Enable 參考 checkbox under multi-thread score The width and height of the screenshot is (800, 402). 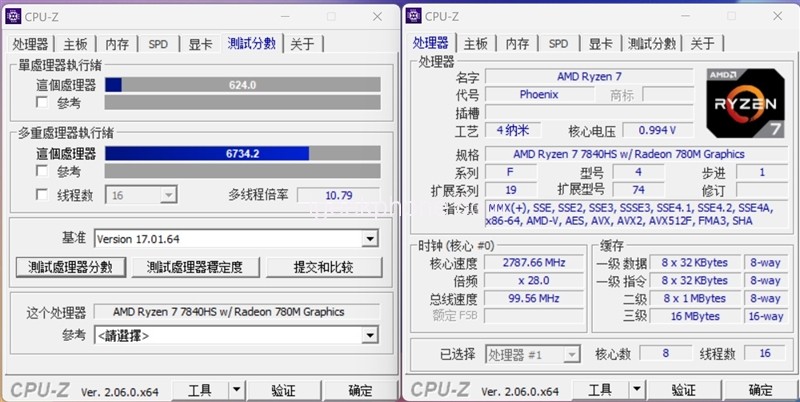click(x=42, y=171)
